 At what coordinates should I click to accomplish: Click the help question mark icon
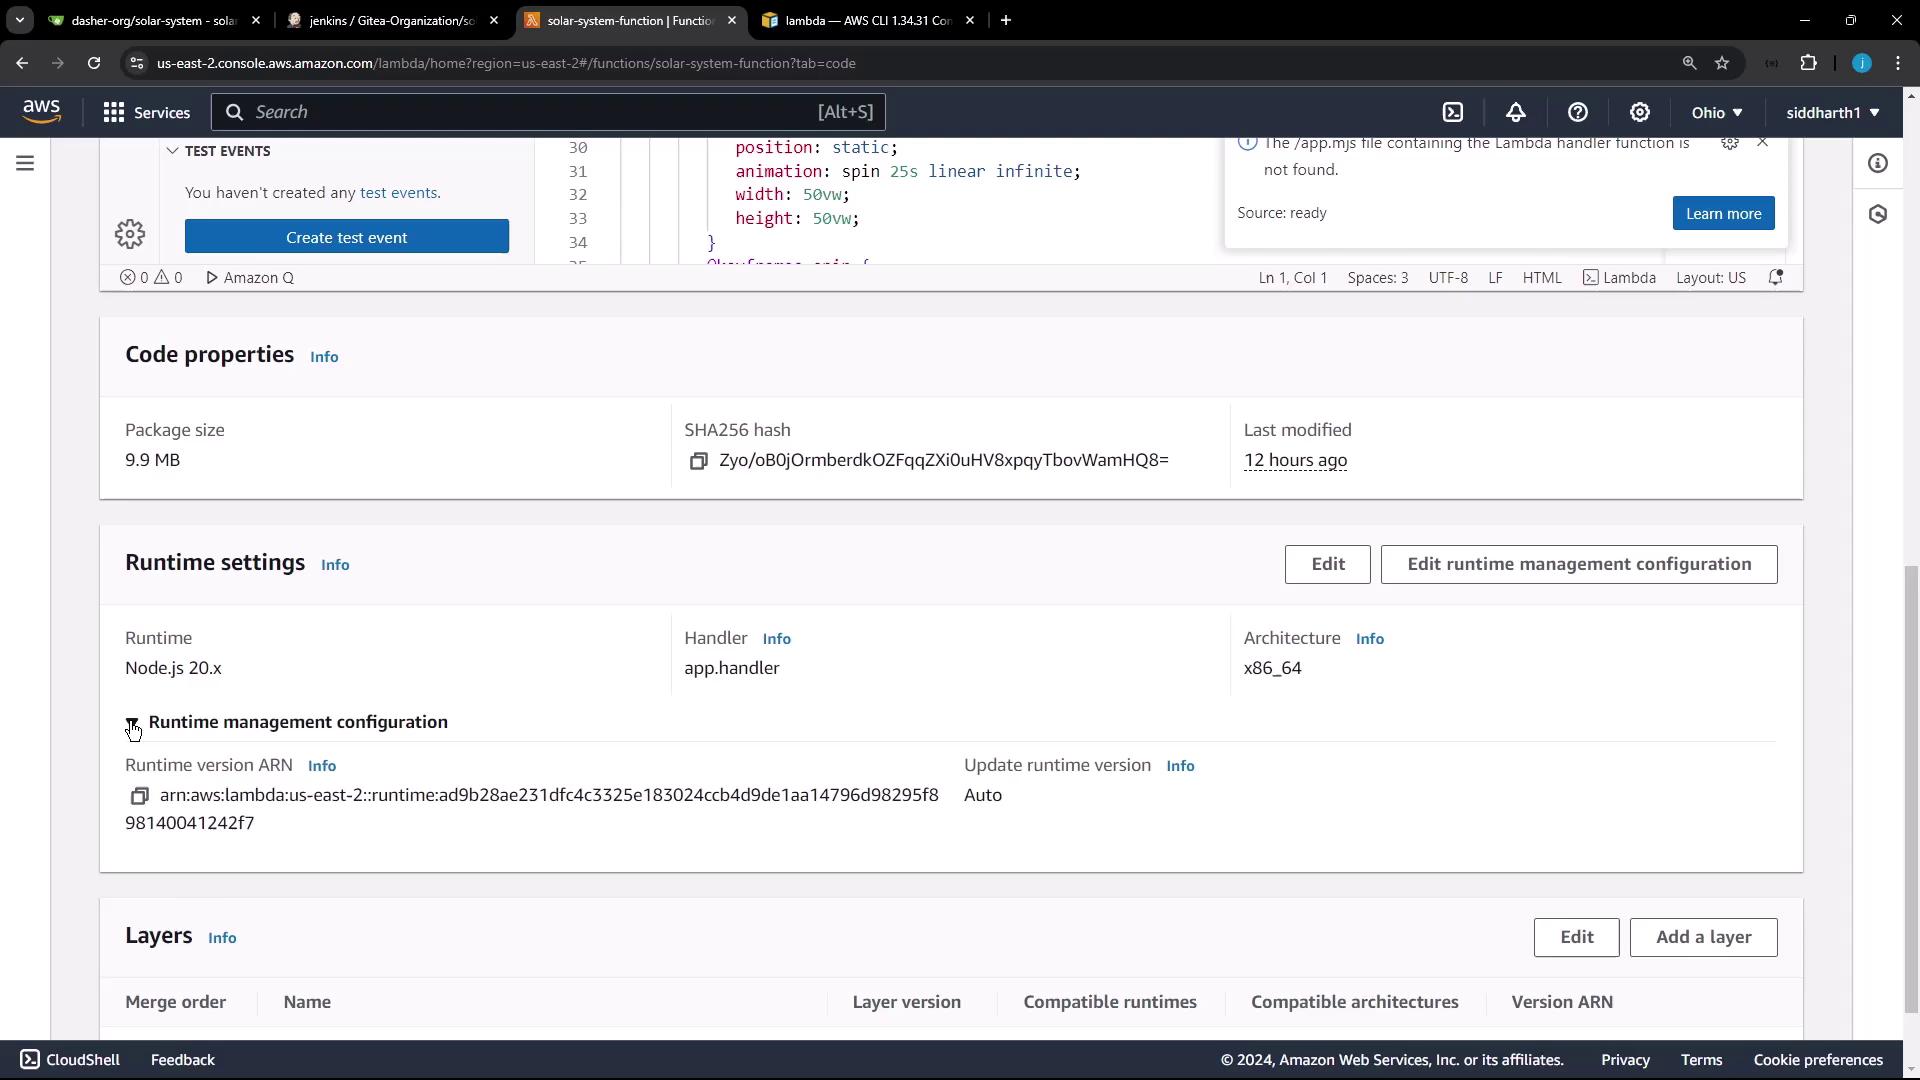click(x=1578, y=112)
